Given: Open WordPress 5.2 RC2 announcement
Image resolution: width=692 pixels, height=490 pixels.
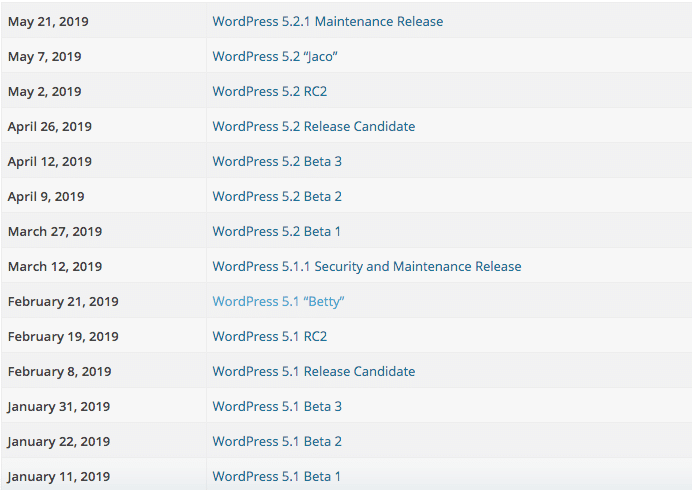Looking at the screenshot, I should (269, 91).
